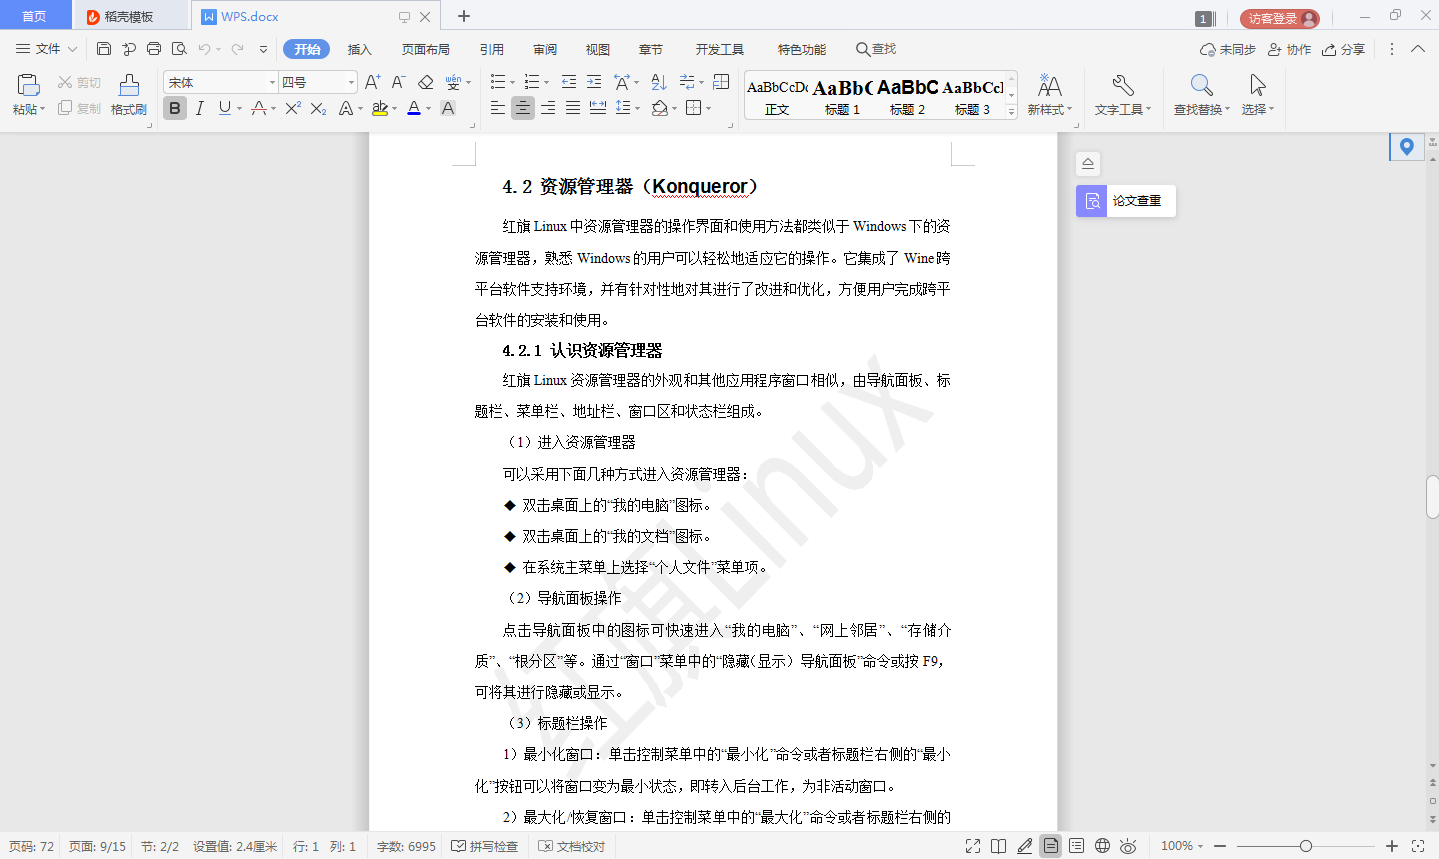The image size is (1439, 859).
Task: Apply distributed alignment
Action: pyautogui.click(x=598, y=108)
